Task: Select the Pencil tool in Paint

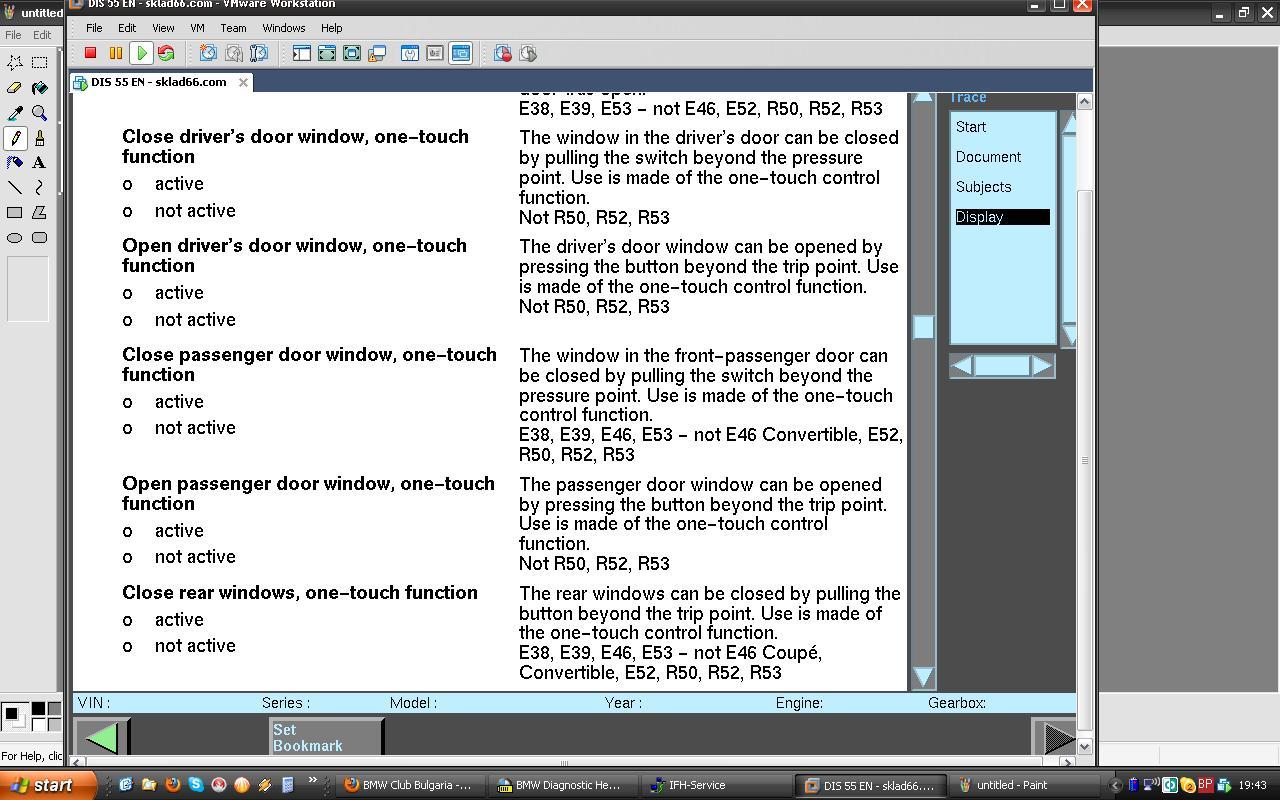Action: click(15, 138)
